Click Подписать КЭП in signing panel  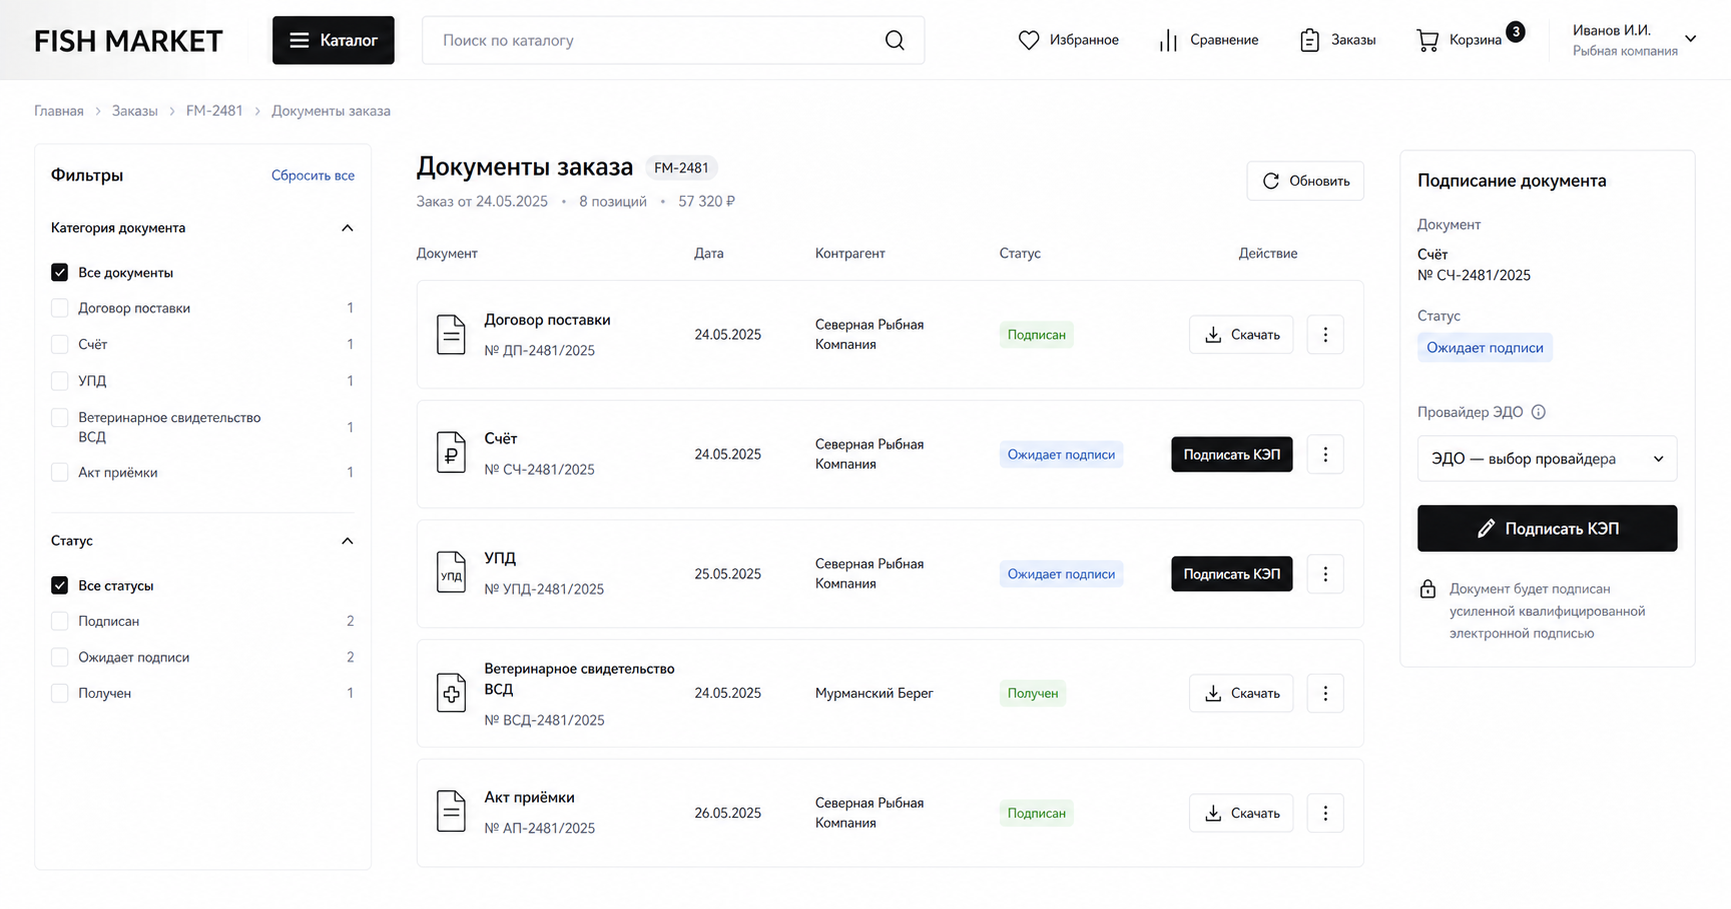[1547, 528]
